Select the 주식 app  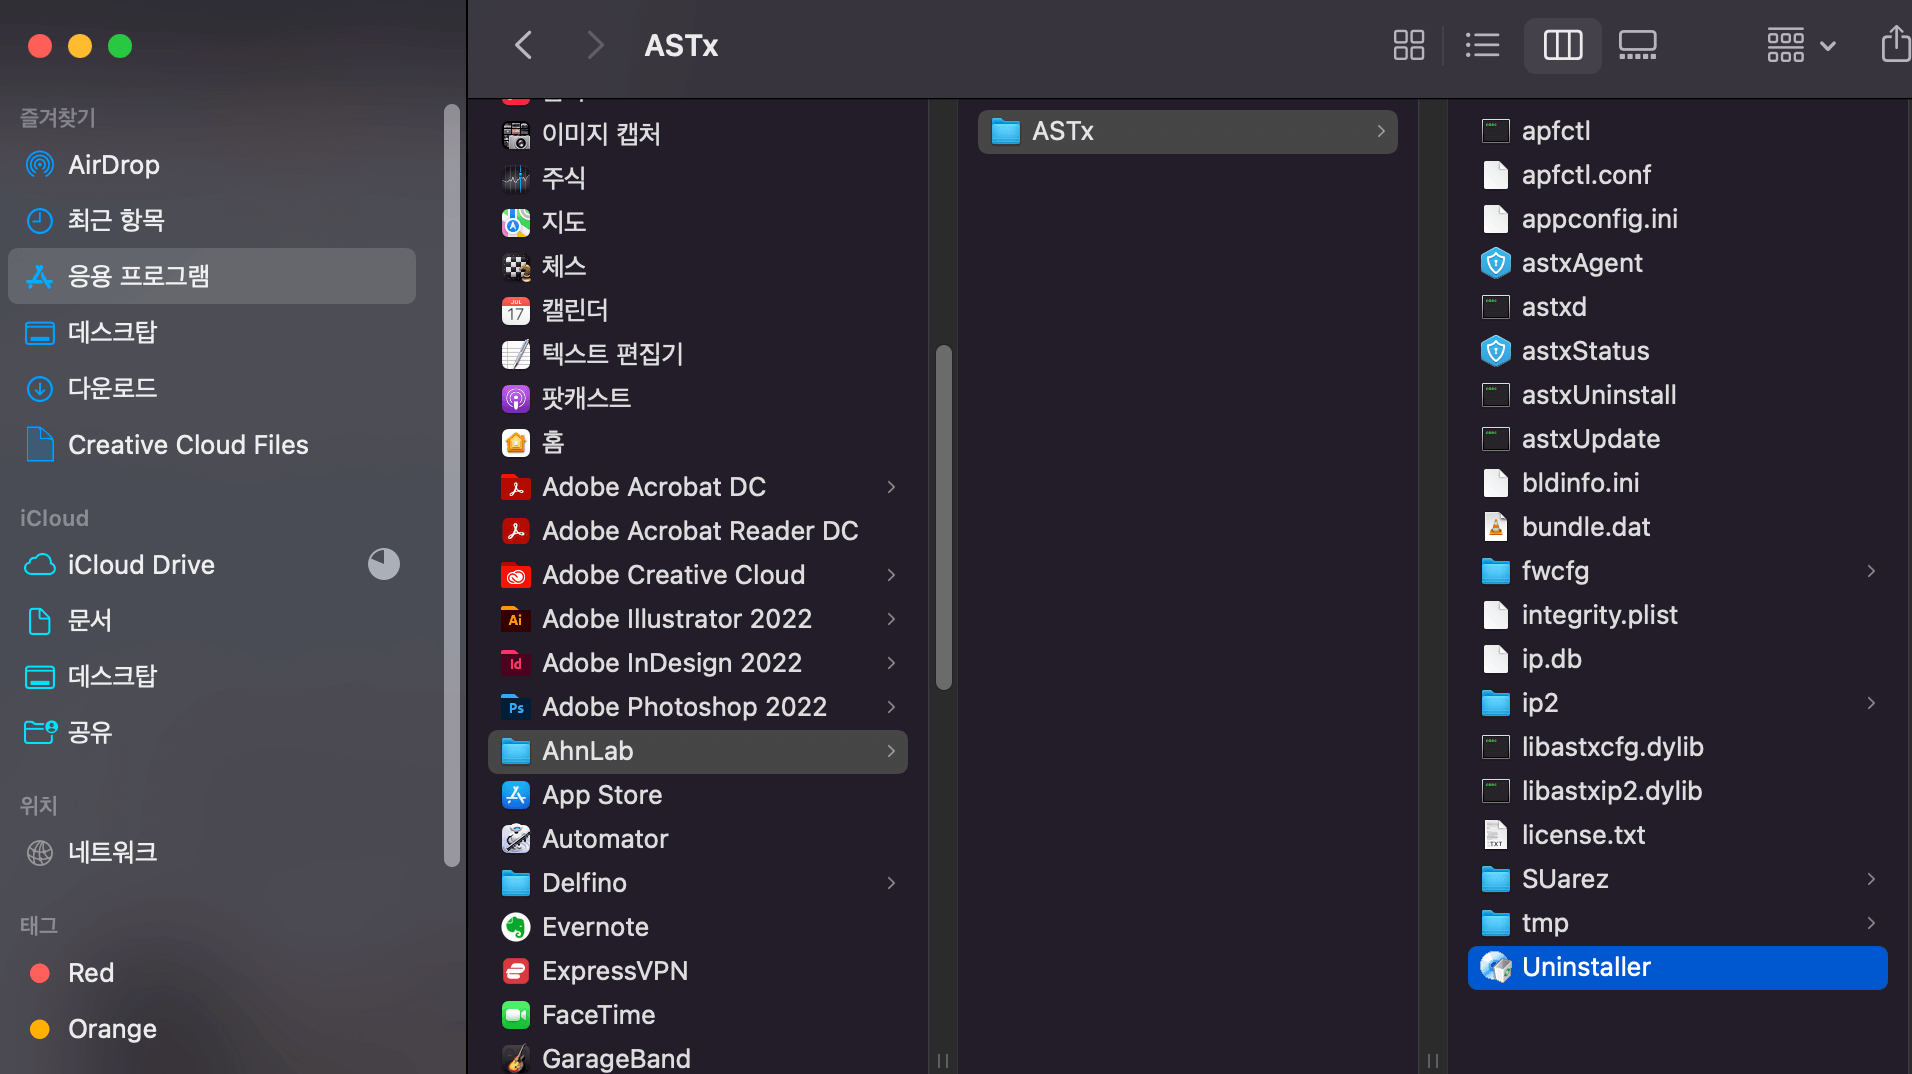698,178
